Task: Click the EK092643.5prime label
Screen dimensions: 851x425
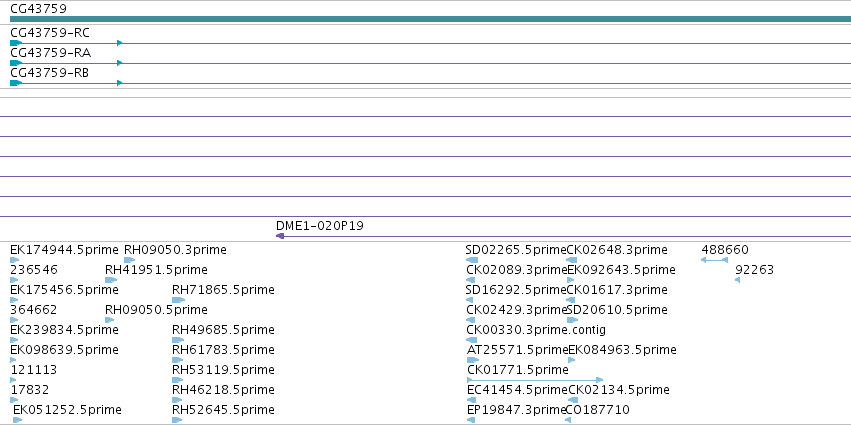Action: [x=621, y=270]
